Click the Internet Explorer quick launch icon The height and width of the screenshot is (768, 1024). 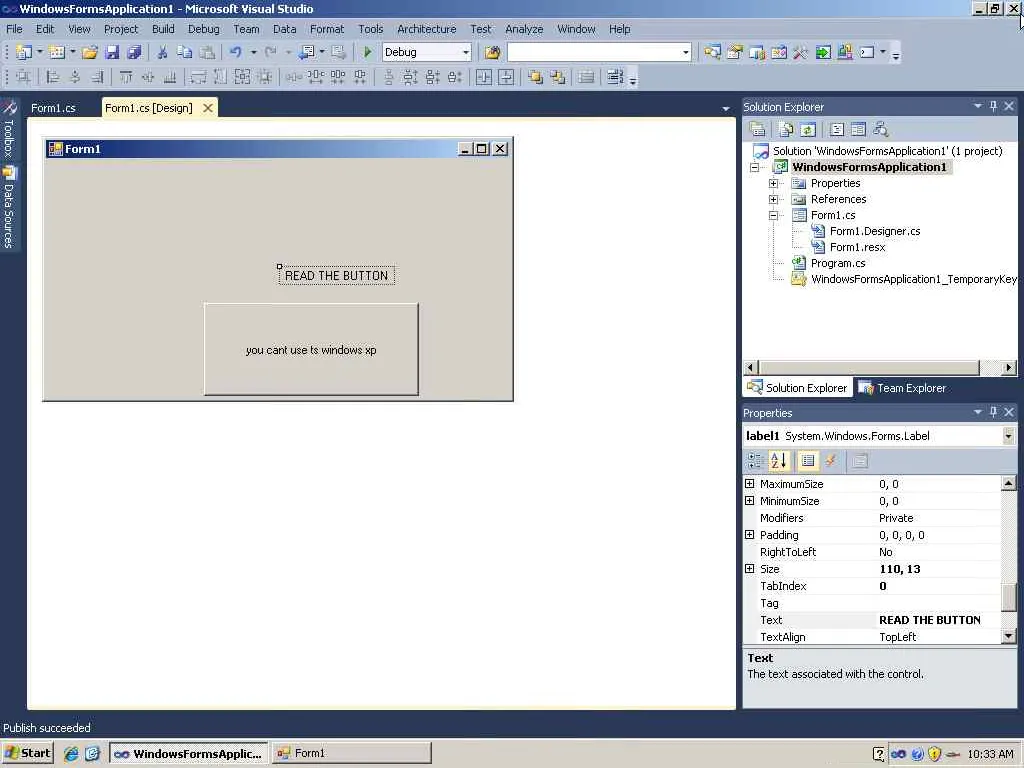71,753
